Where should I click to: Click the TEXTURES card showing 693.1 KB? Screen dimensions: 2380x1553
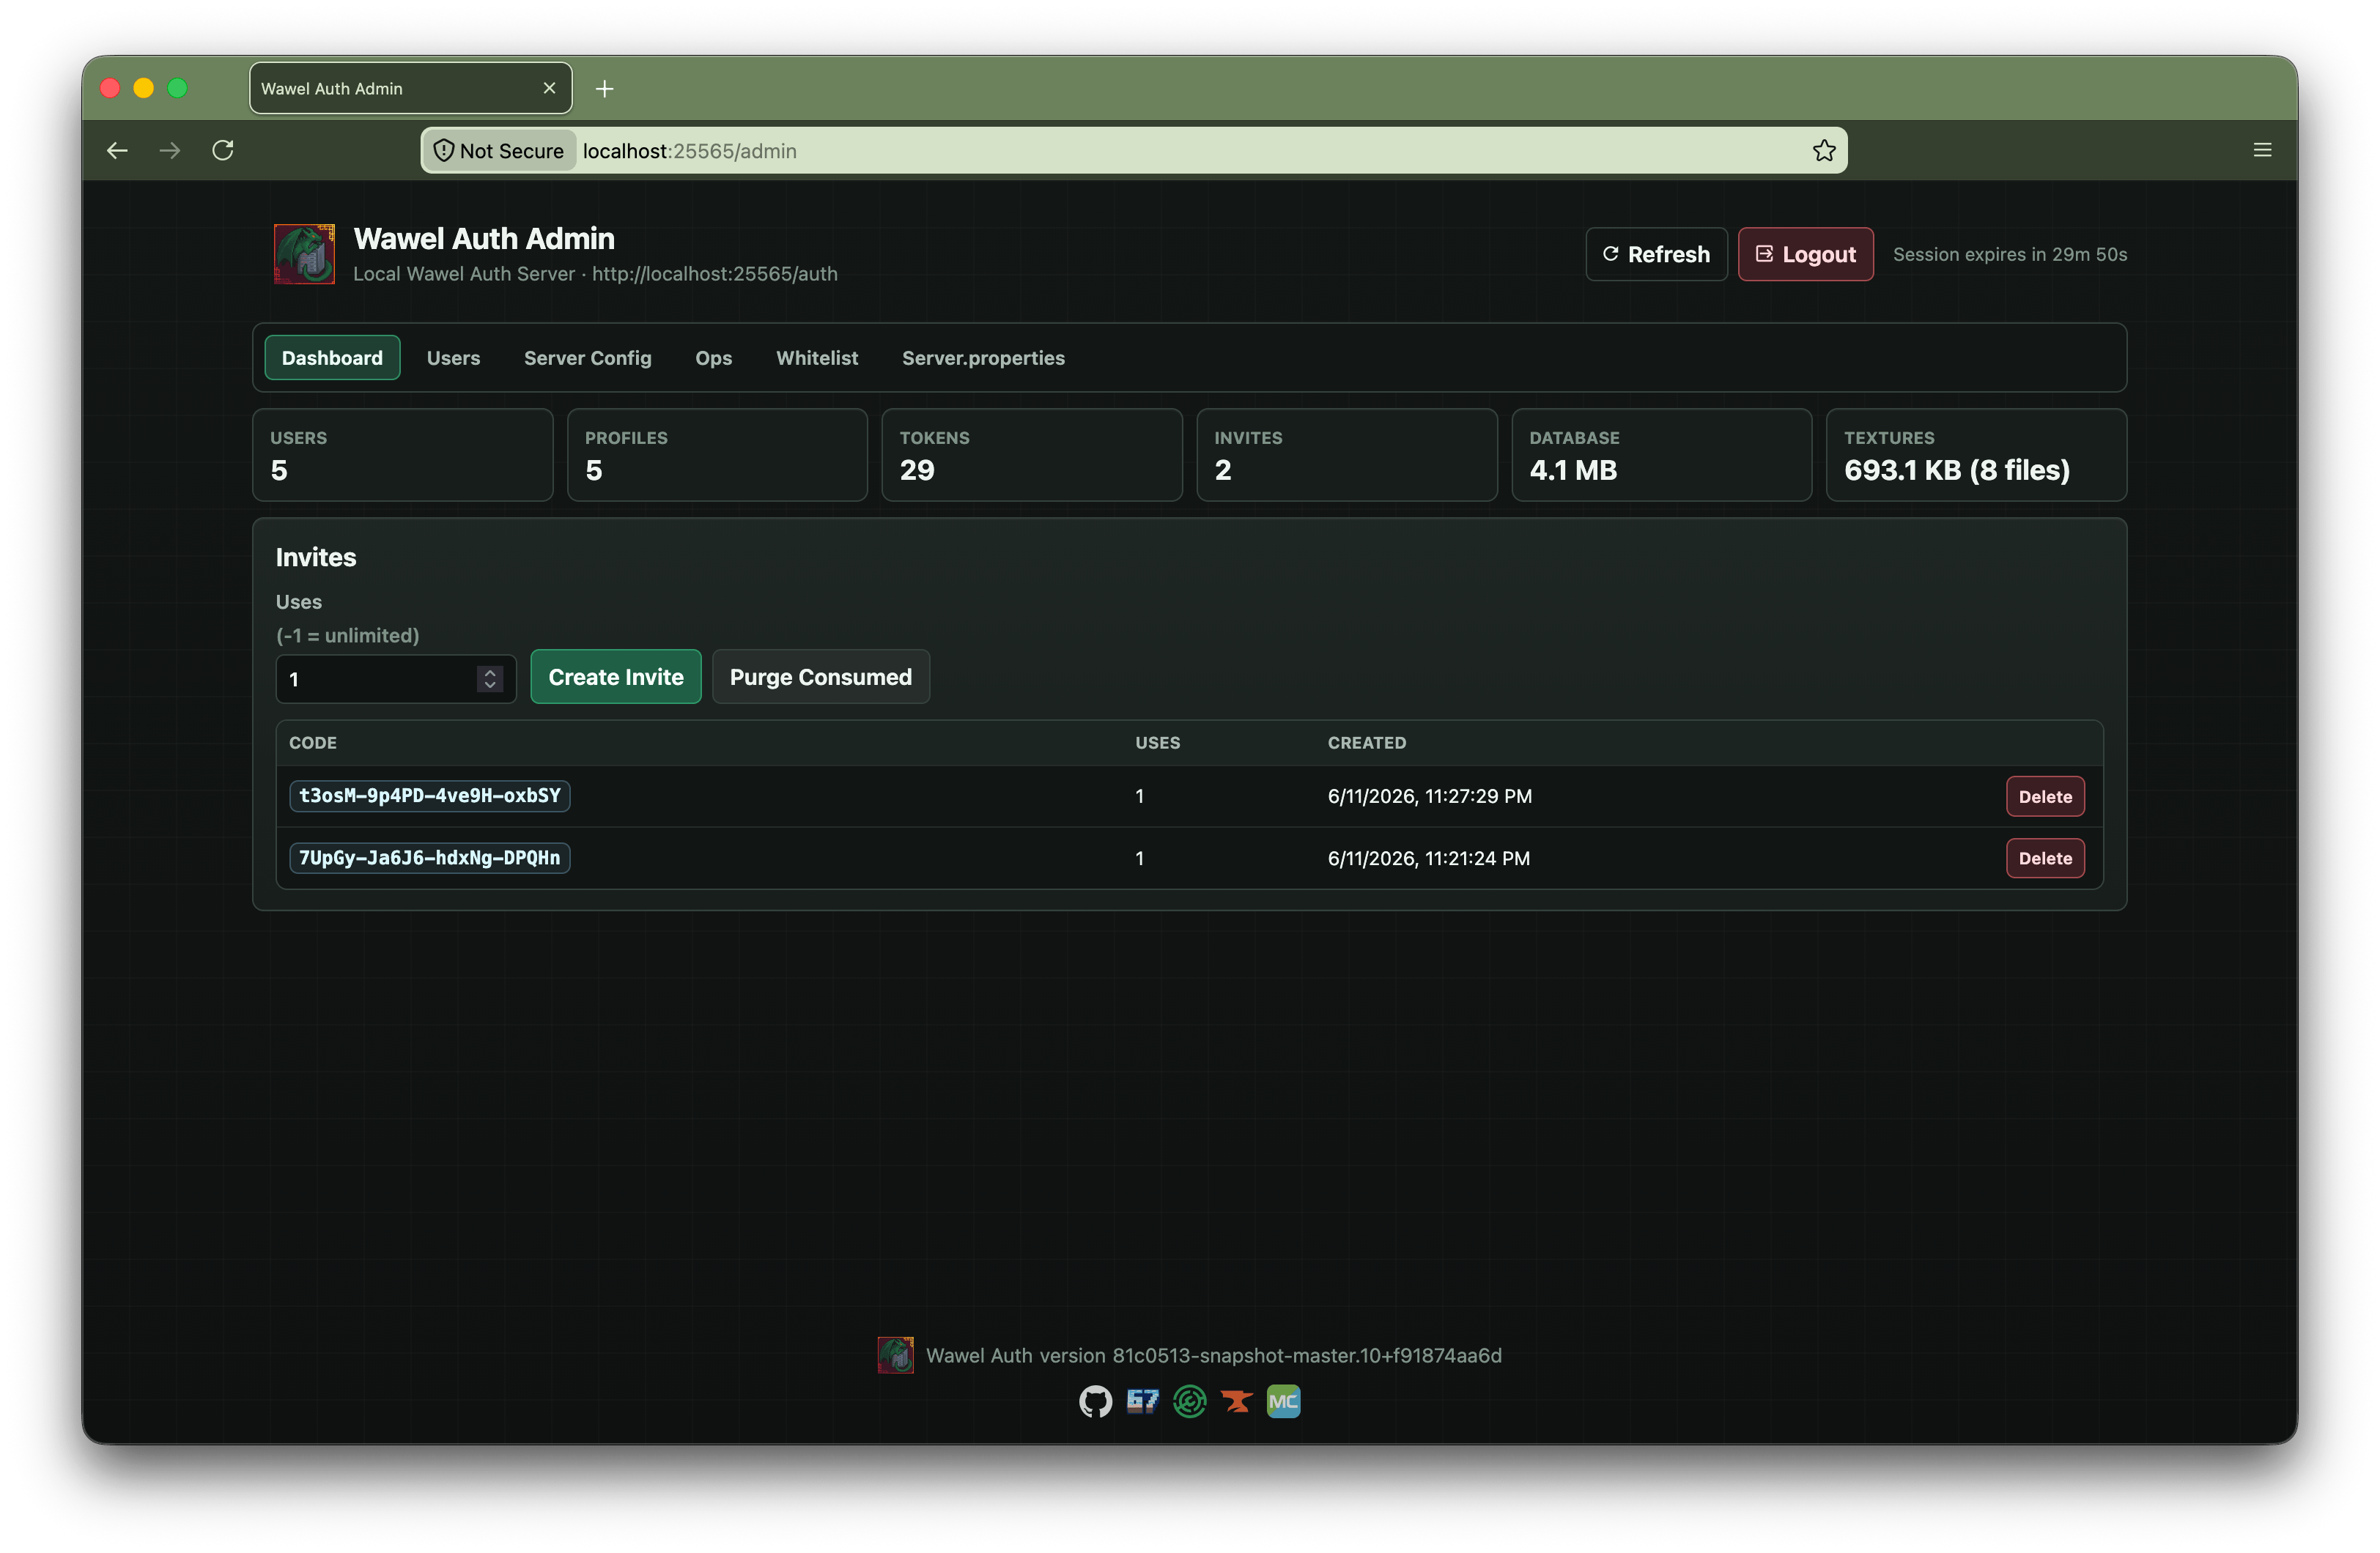coord(1976,455)
